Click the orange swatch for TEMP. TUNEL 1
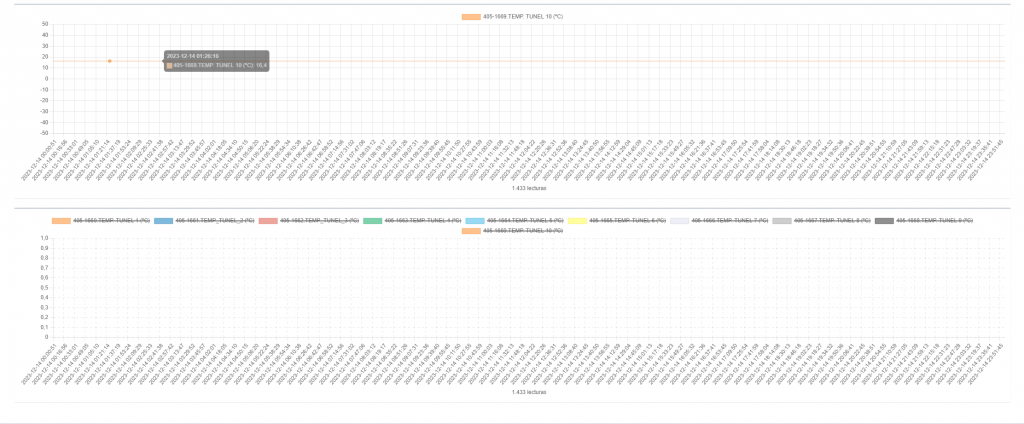This screenshot has height=424, width=1024. click(x=61, y=219)
